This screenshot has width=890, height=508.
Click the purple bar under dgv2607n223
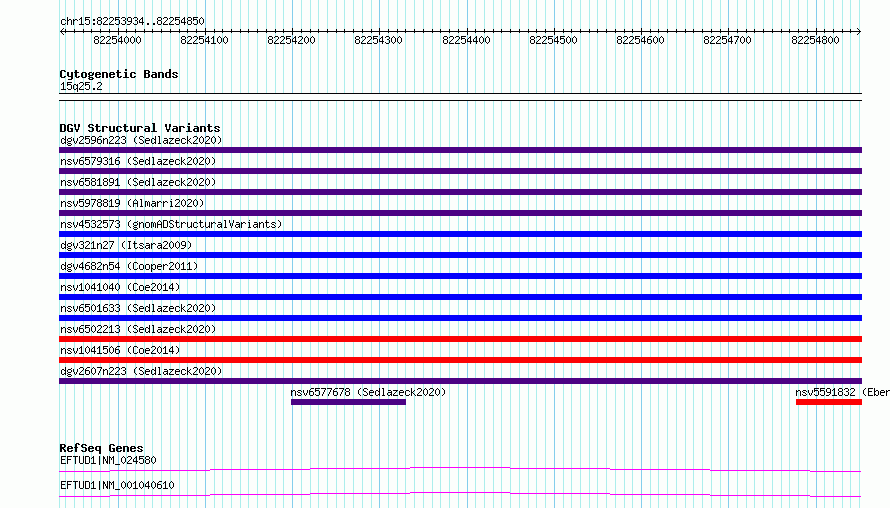coord(460,381)
